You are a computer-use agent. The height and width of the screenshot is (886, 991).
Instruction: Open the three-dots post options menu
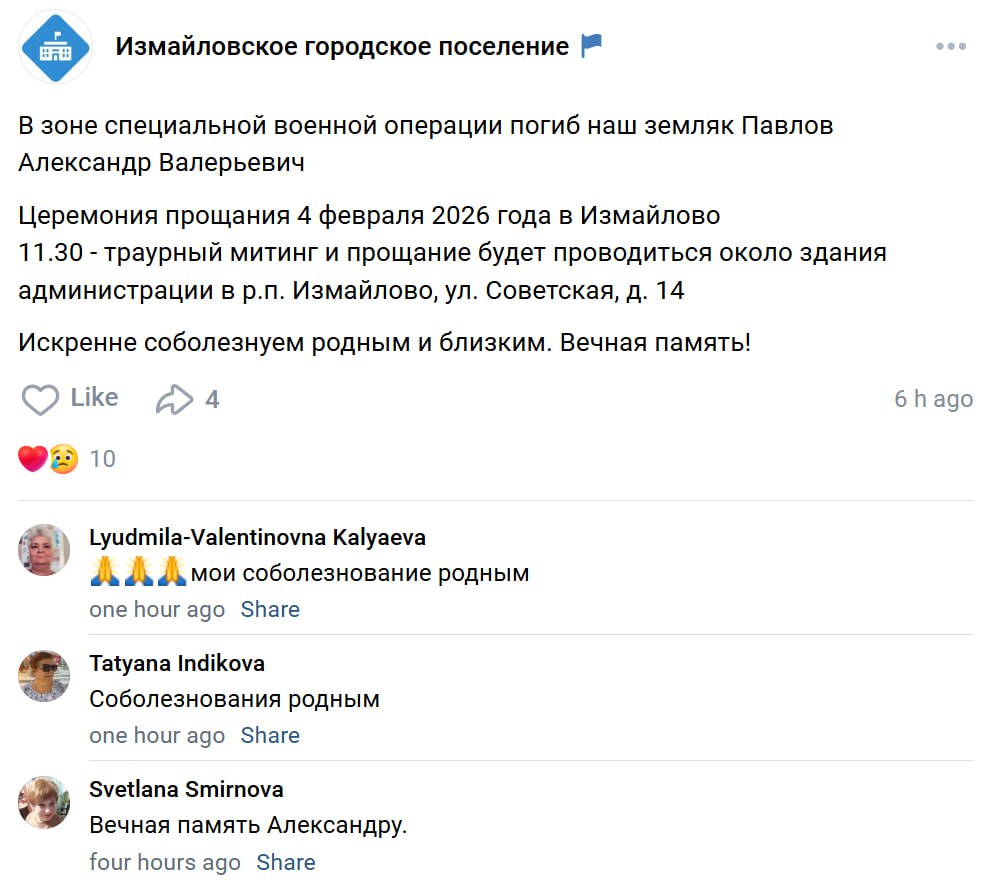pyautogui.click(x=951, y=47)
